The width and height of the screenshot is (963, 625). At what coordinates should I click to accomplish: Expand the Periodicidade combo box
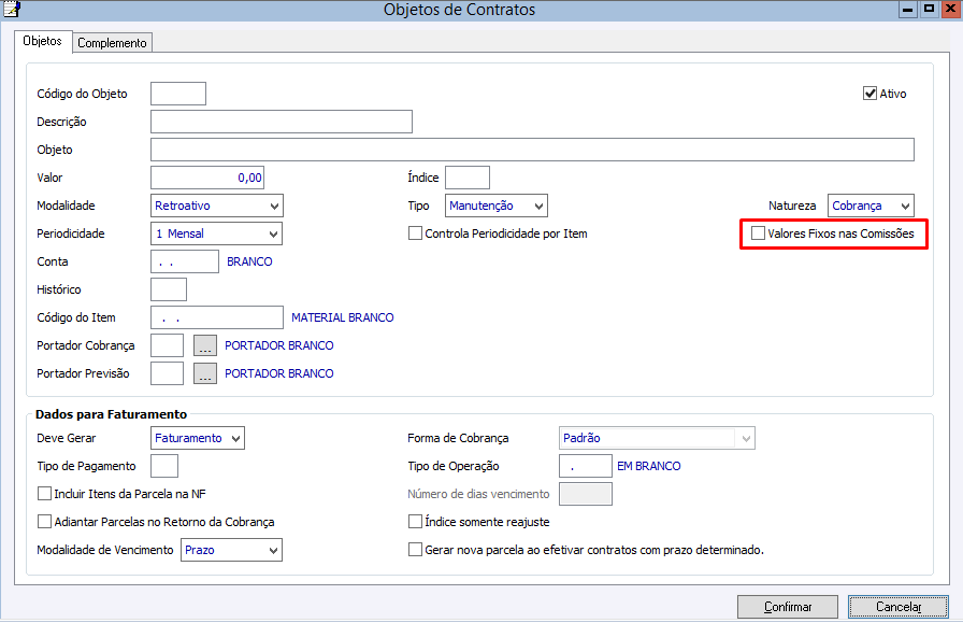tap(275, 234)
